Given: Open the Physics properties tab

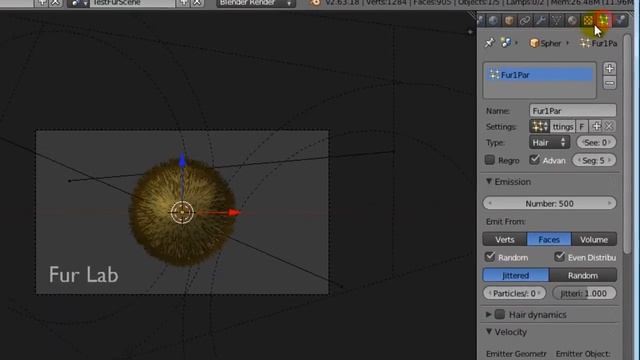Looking at the screenshot, I should 620,20.
